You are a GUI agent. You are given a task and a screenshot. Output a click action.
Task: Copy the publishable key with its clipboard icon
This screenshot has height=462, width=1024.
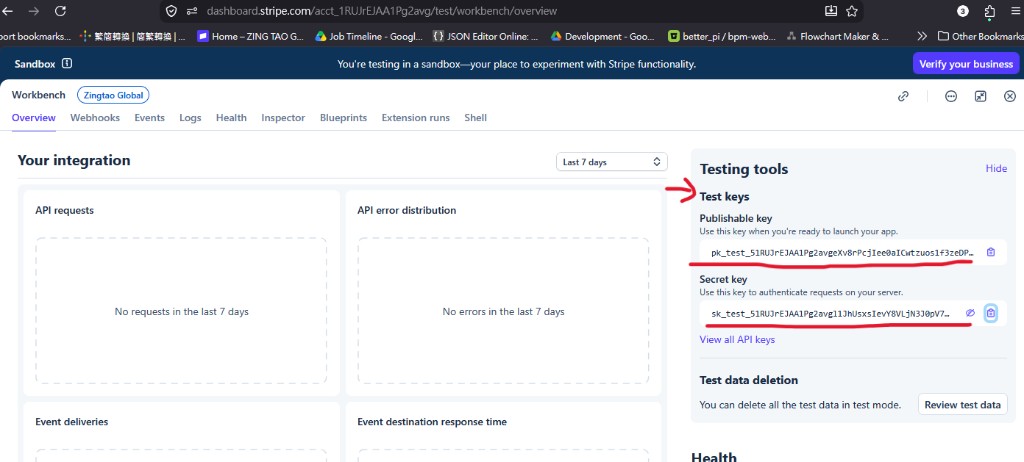(991, 252)
